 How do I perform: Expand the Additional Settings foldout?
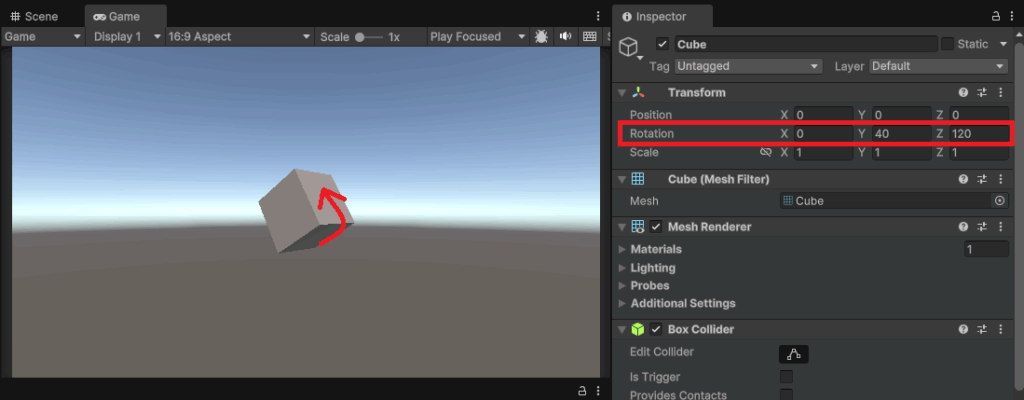tap(622, 303)
